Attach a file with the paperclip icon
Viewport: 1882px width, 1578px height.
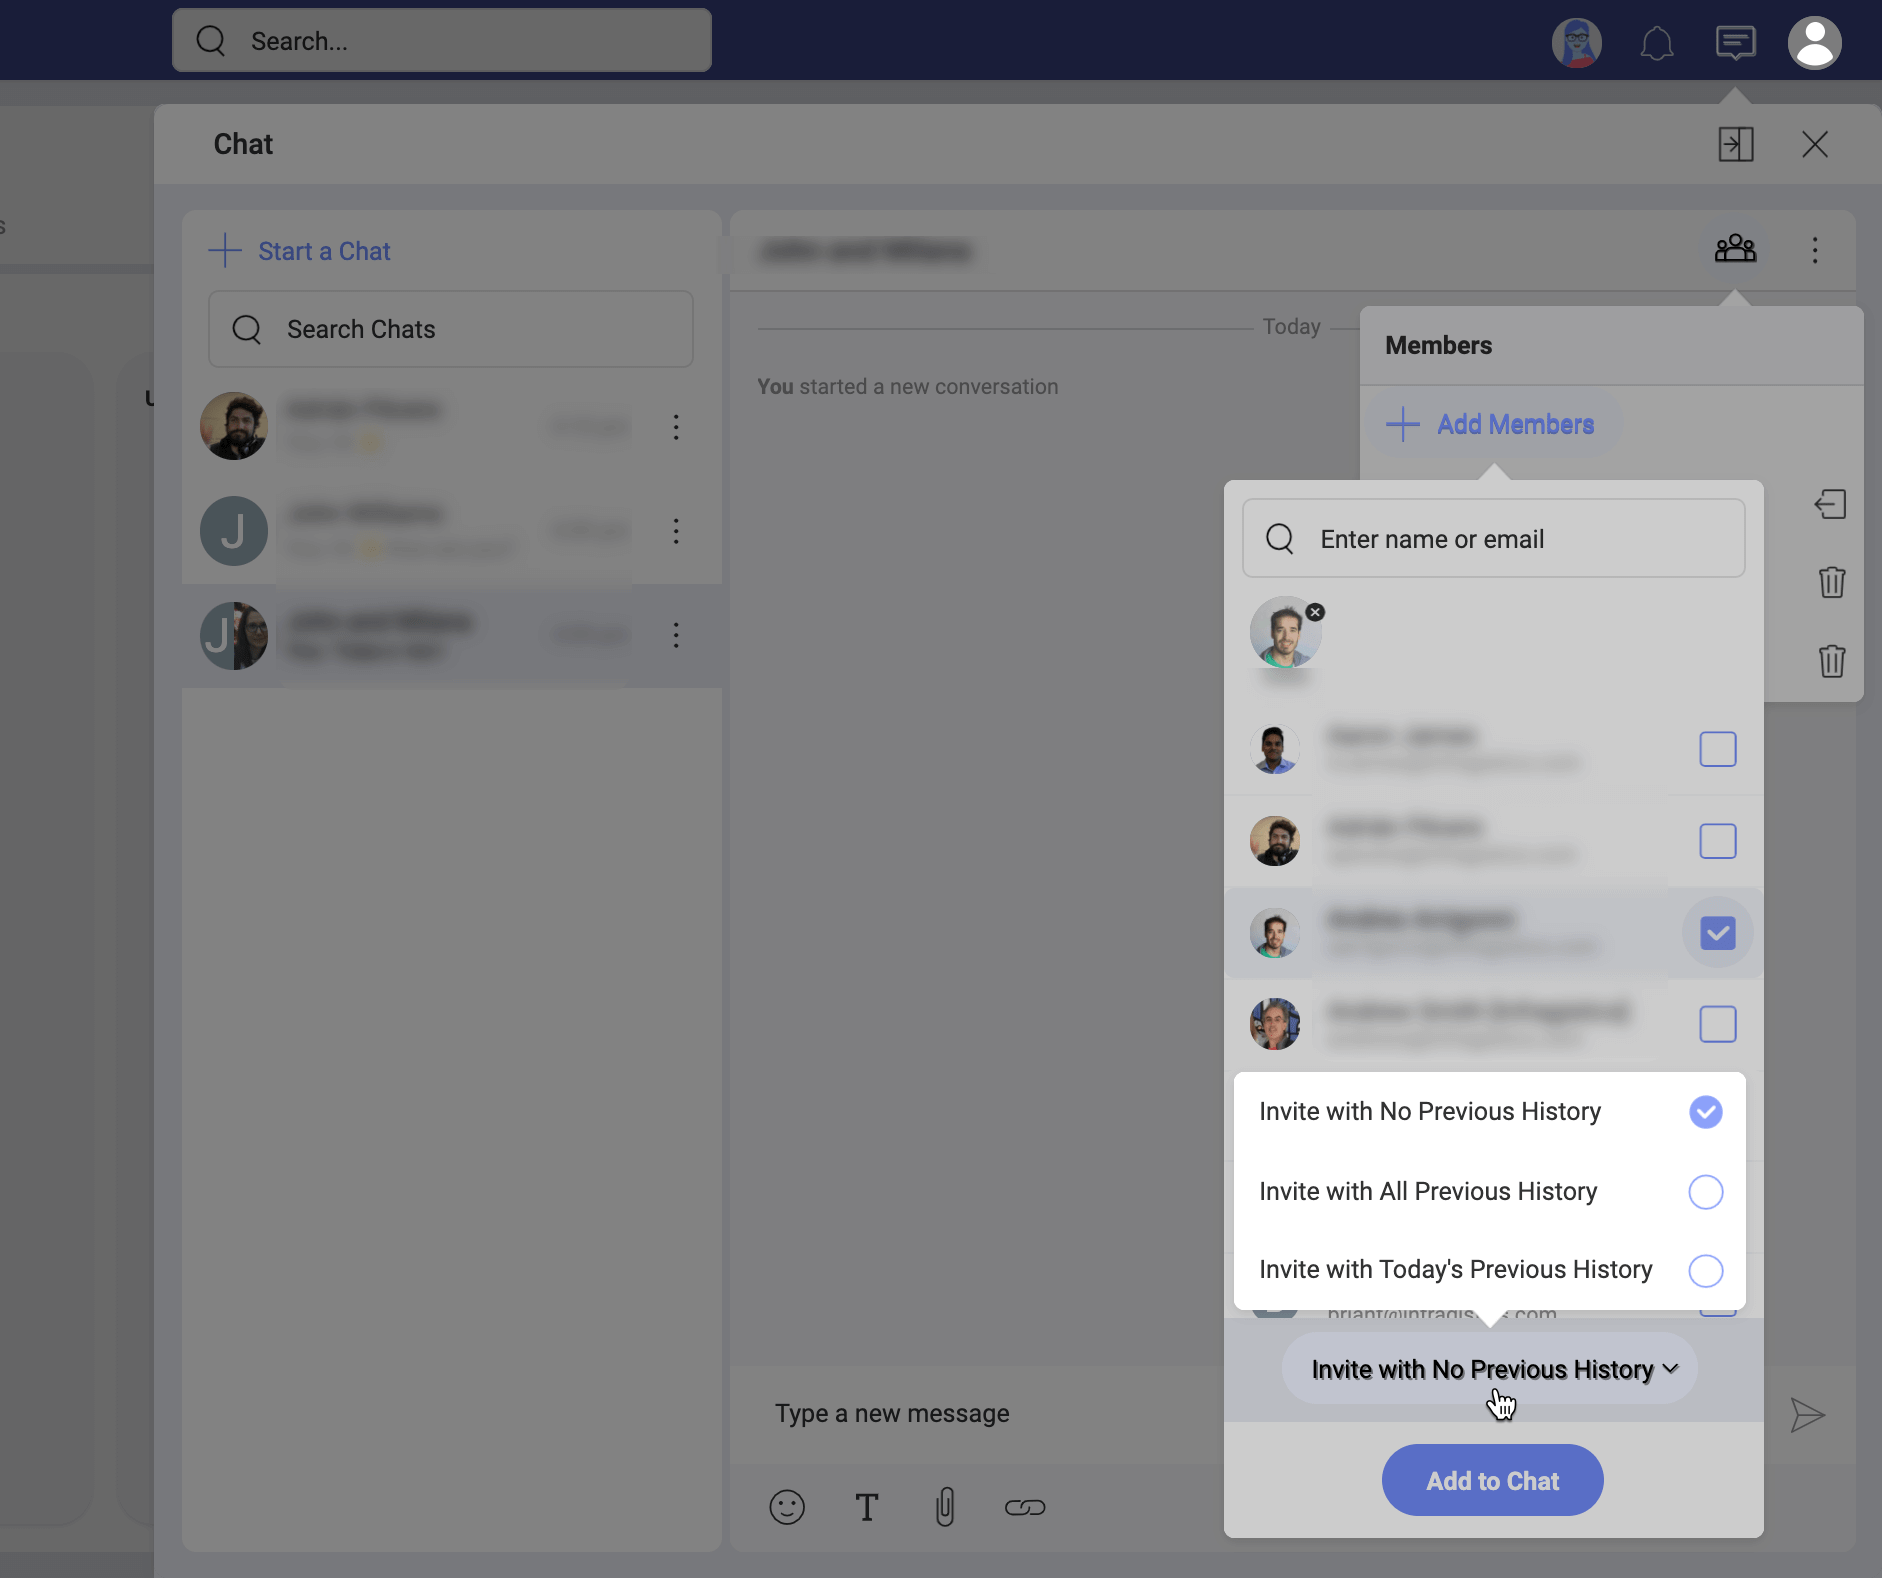(x=945, y=1507)
